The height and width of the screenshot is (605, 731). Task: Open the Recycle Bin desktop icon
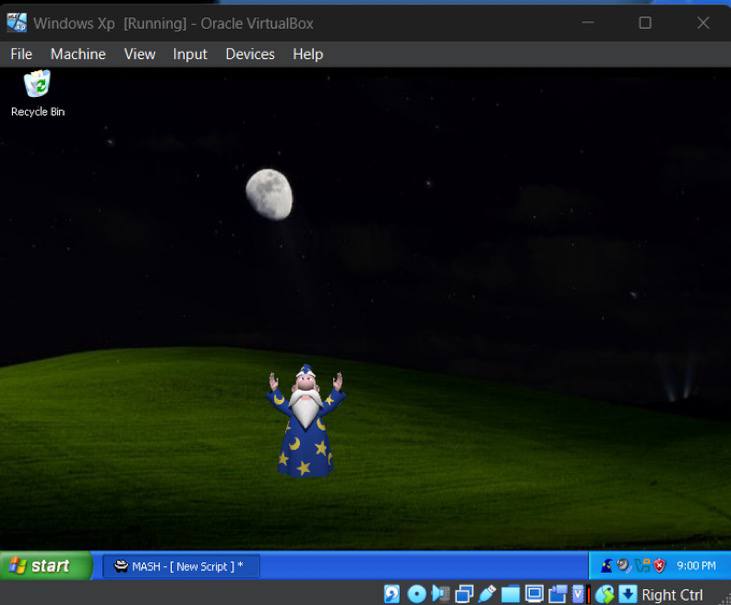tap(37, 93)
